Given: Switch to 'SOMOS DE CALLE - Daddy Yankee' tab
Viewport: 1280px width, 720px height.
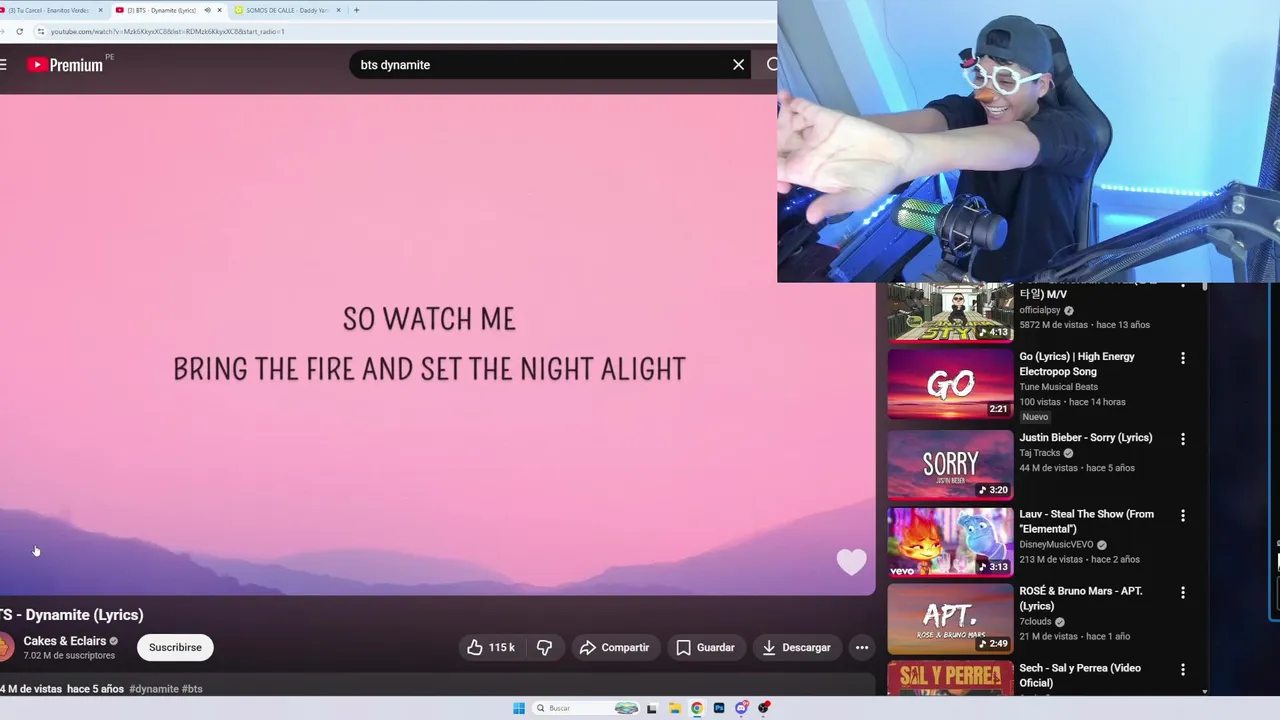Looking at the screenshot, I should coord(285,10).
